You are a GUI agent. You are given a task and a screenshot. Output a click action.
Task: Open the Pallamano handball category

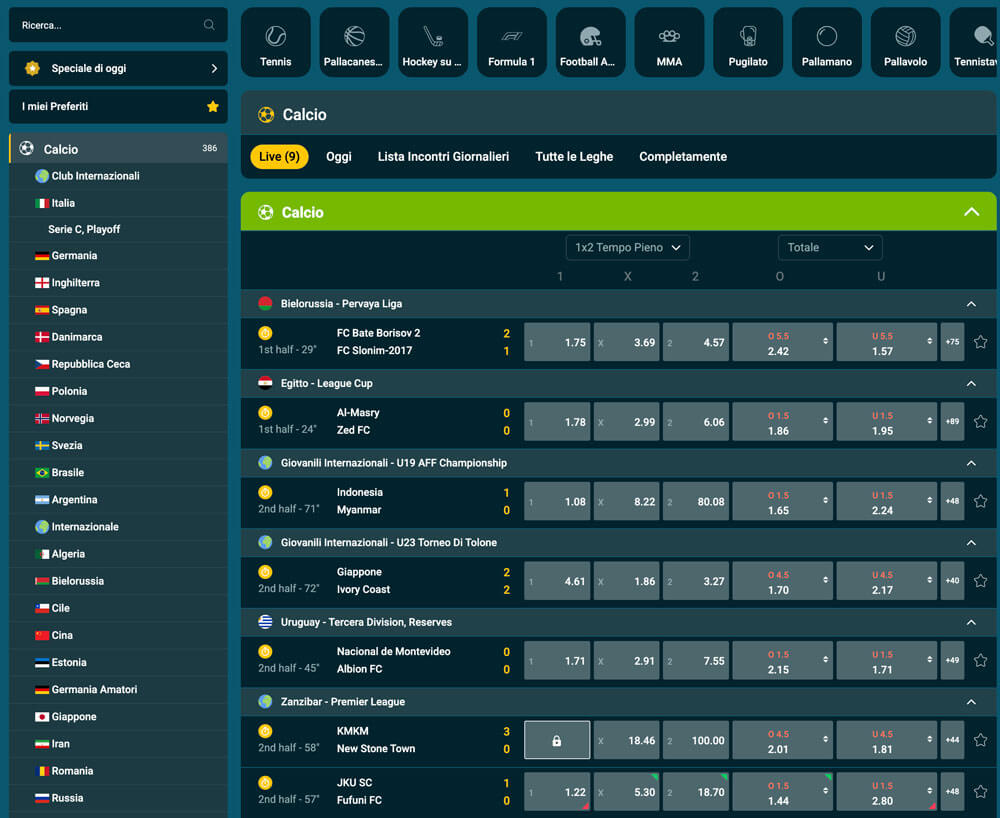[x=827, y=43]
